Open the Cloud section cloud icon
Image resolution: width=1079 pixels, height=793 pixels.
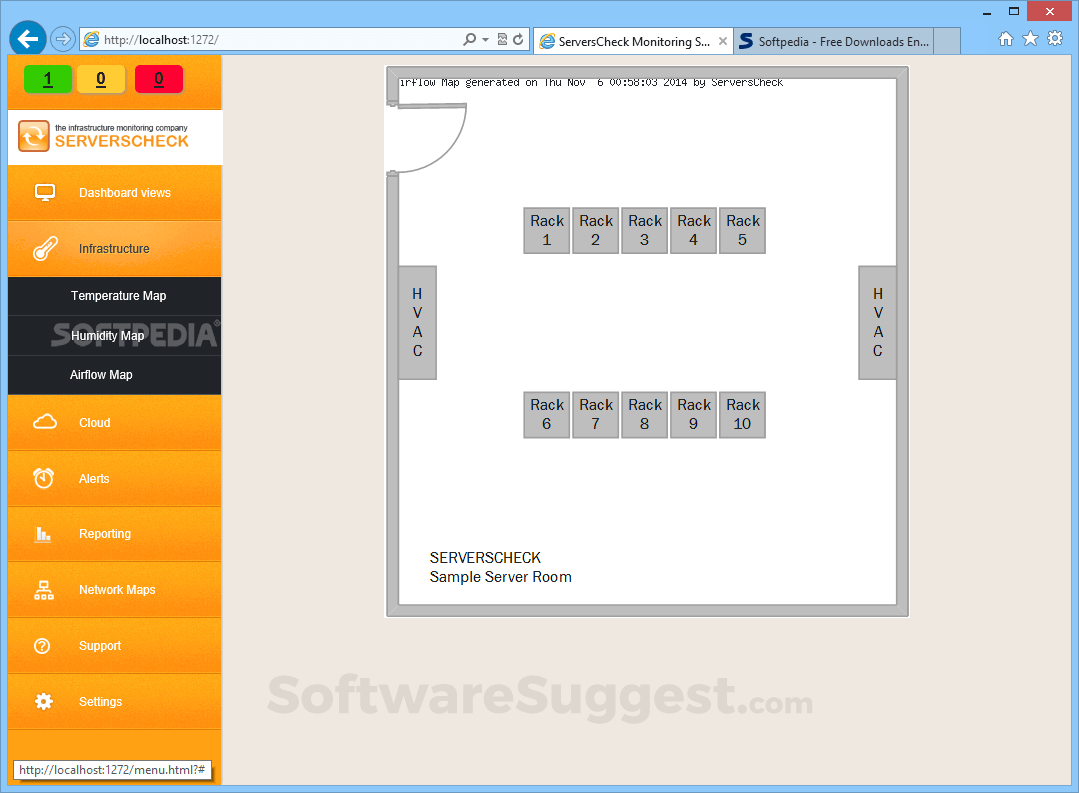point(44,422)
